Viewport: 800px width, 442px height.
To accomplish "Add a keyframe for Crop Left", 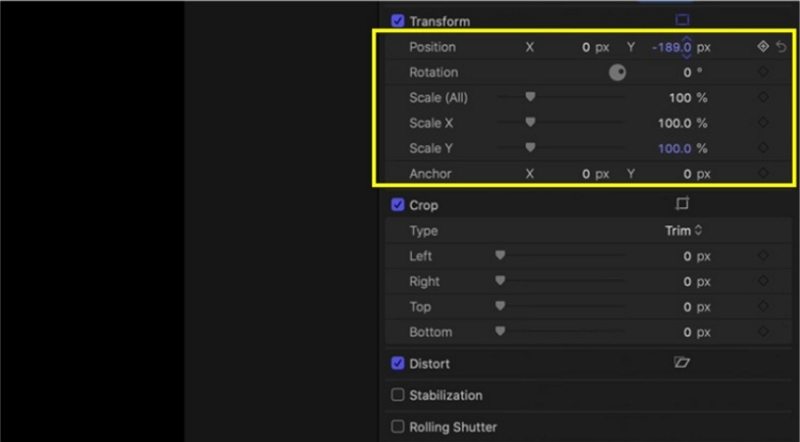I will (763, 255).
